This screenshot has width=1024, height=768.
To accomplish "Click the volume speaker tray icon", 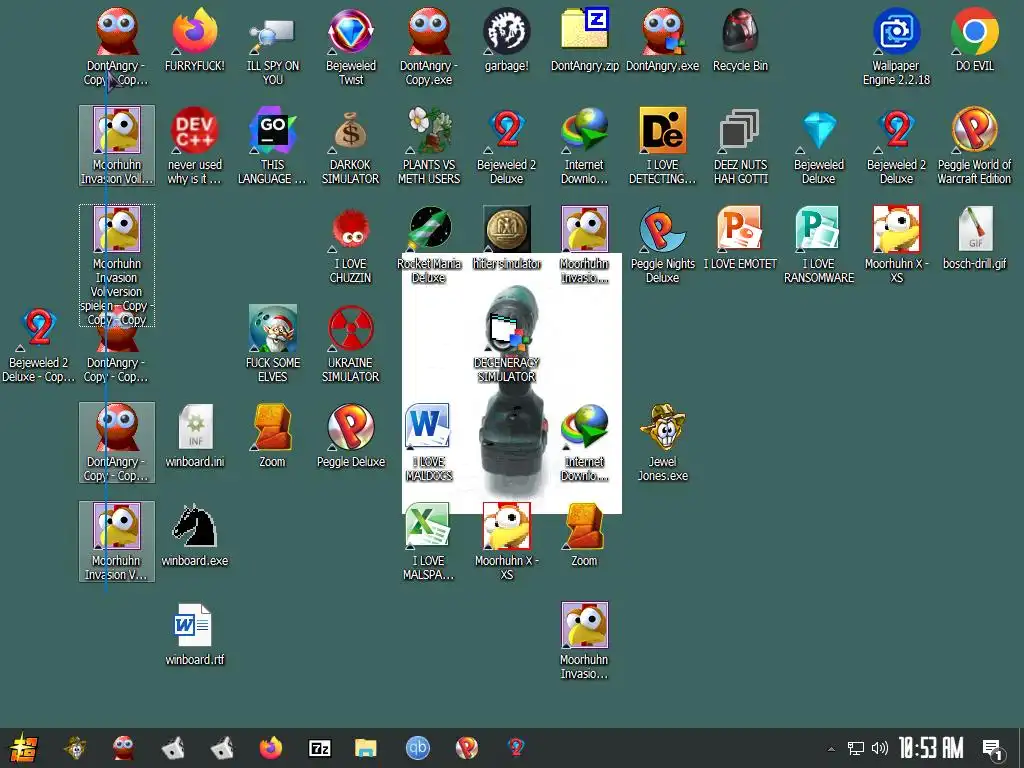I will [x=880, y=748].
